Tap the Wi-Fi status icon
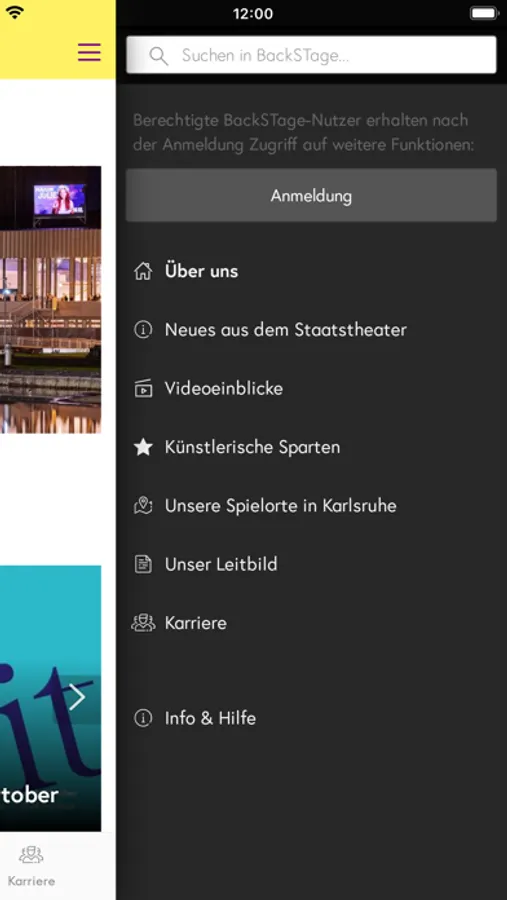Screen dimensions: 507x900 14,12
